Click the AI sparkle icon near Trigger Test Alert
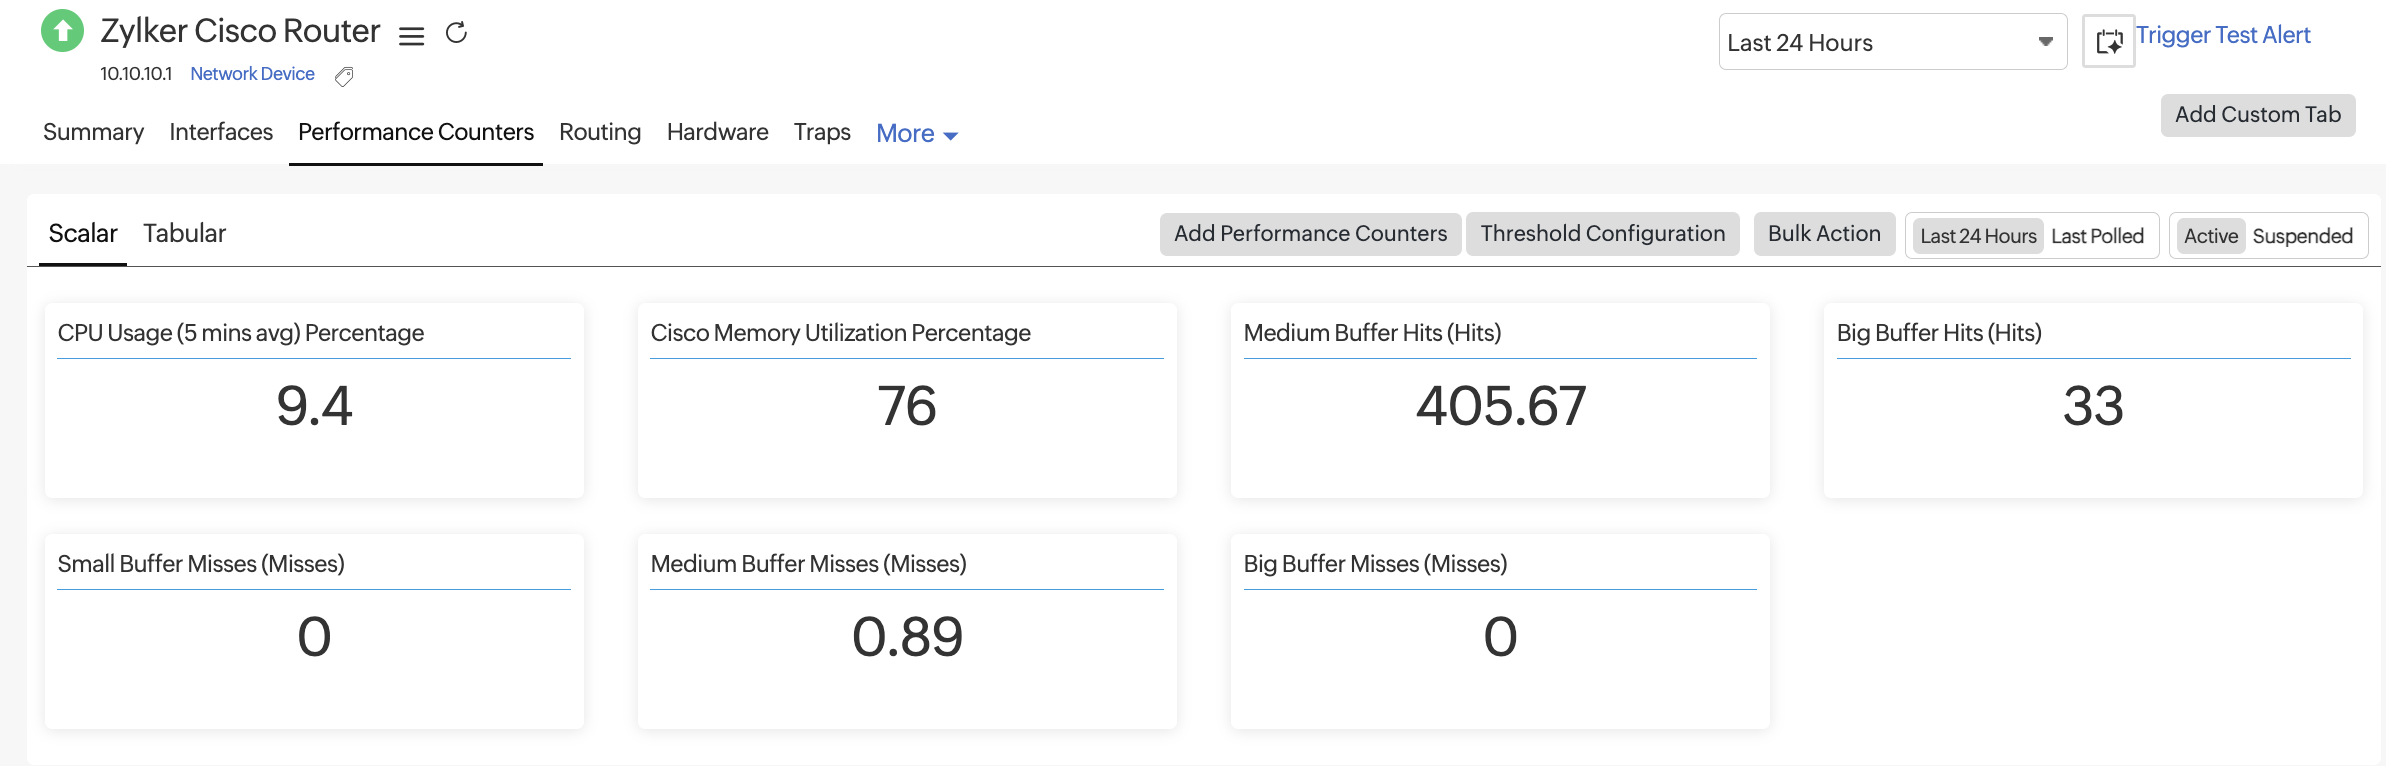 pyautogui.click(x=2108, y=42)
